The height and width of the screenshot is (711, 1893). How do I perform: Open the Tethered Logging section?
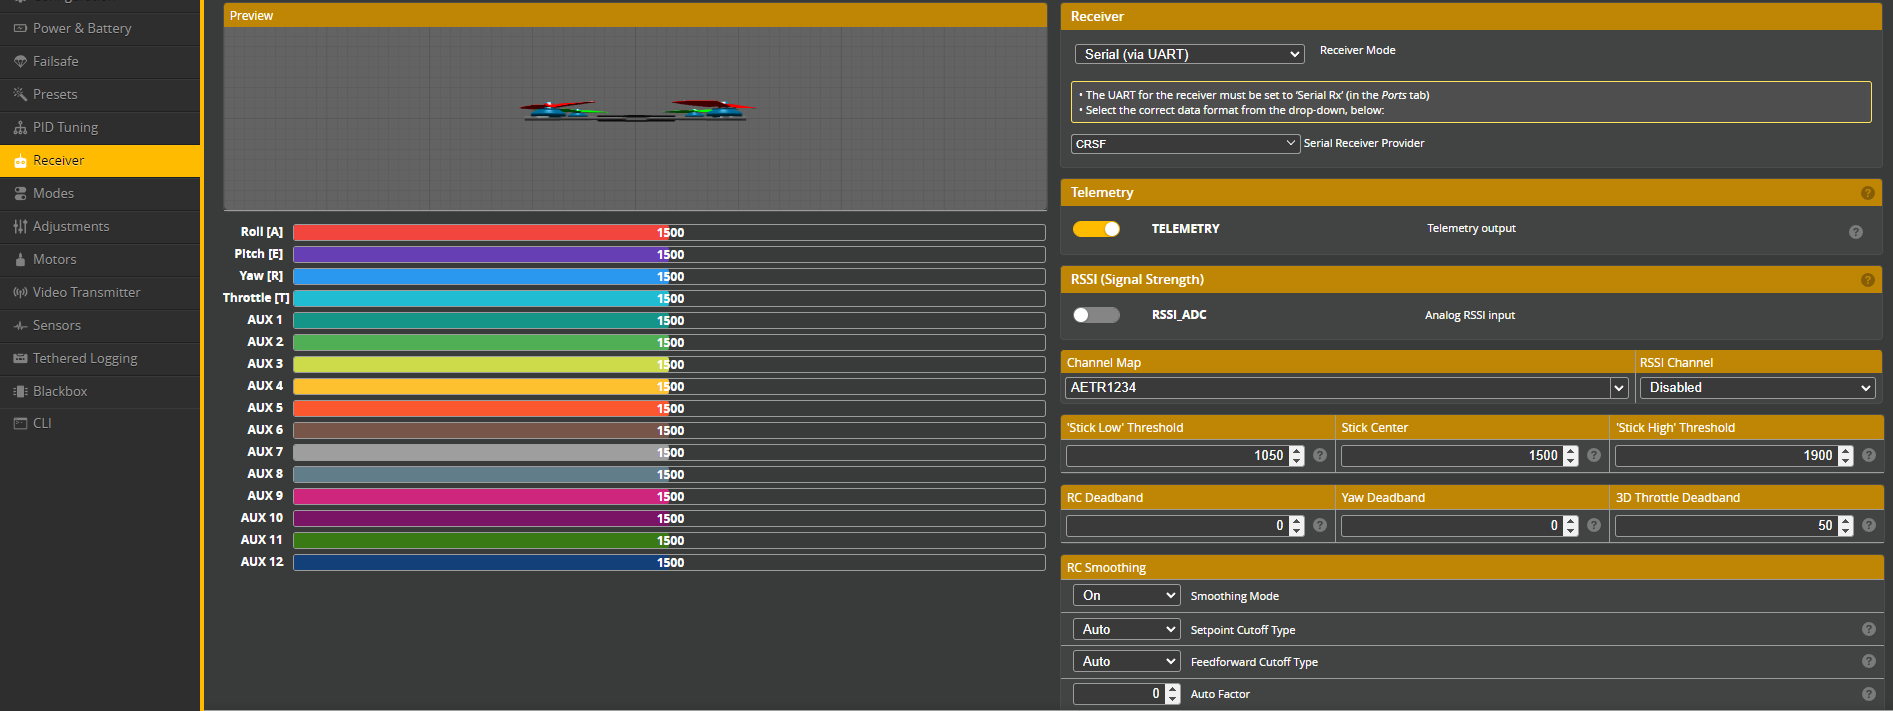click(x=85, y=358)
